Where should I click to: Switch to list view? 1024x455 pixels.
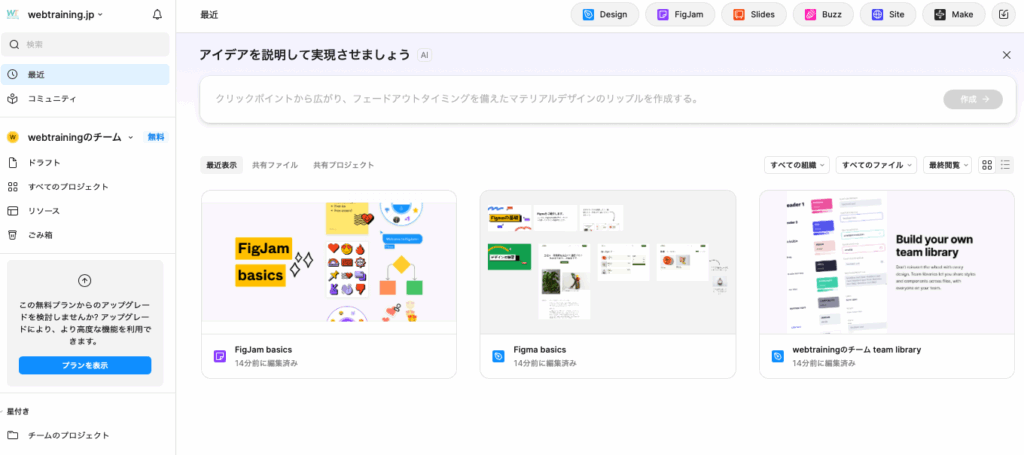point(1005,165)
